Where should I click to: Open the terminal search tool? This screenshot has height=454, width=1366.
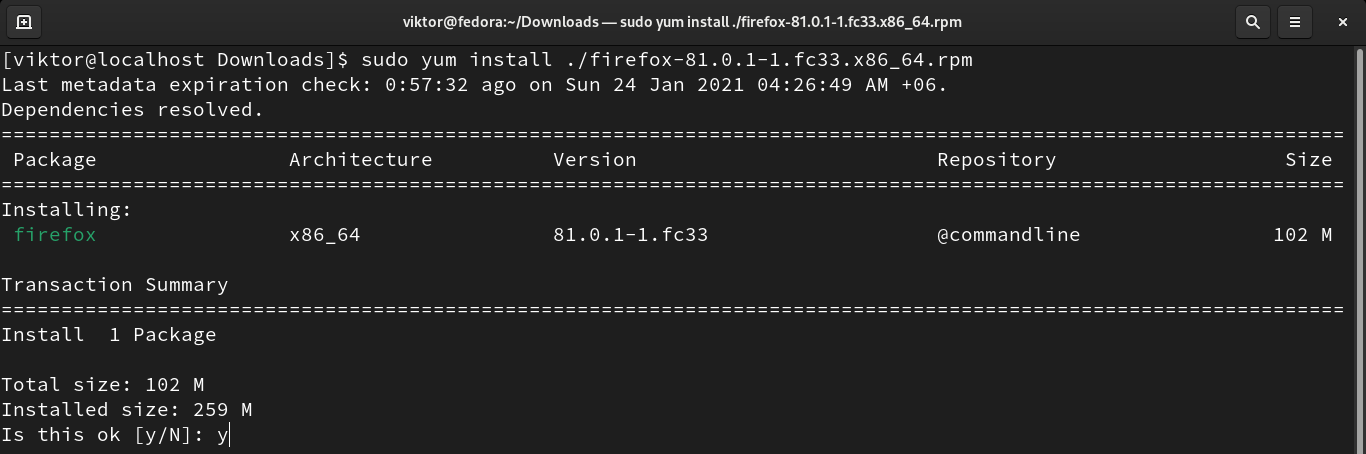pyautogui.click(x=1251, y=21)
